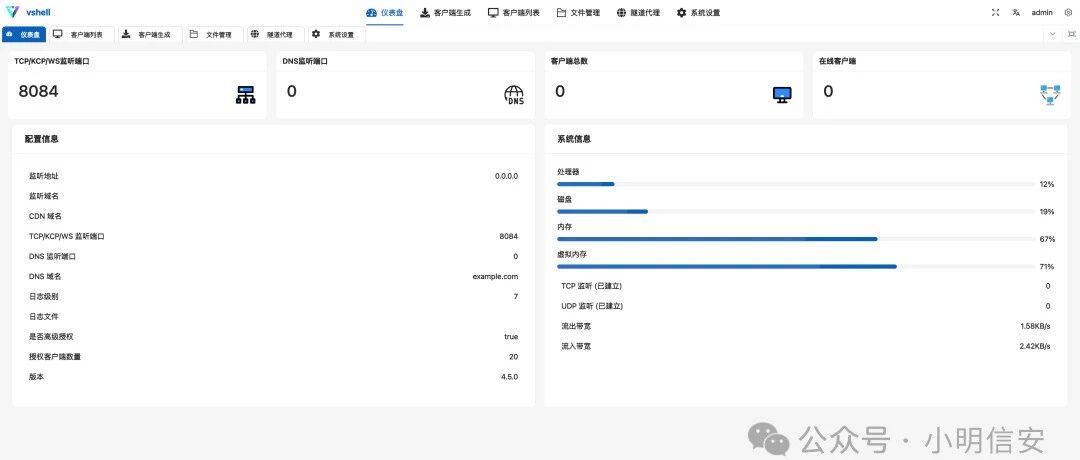Image resolution: width=1080 pixels, height=460 pixels.
Task: Click the 虚拟内存 usage progress bar
Action: point(797,266)
